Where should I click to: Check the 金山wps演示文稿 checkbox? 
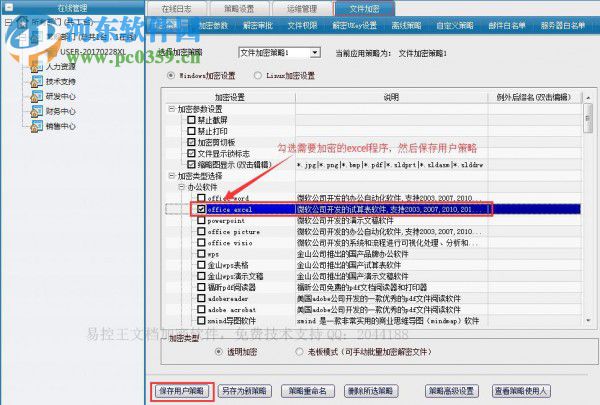coord(201,276)
